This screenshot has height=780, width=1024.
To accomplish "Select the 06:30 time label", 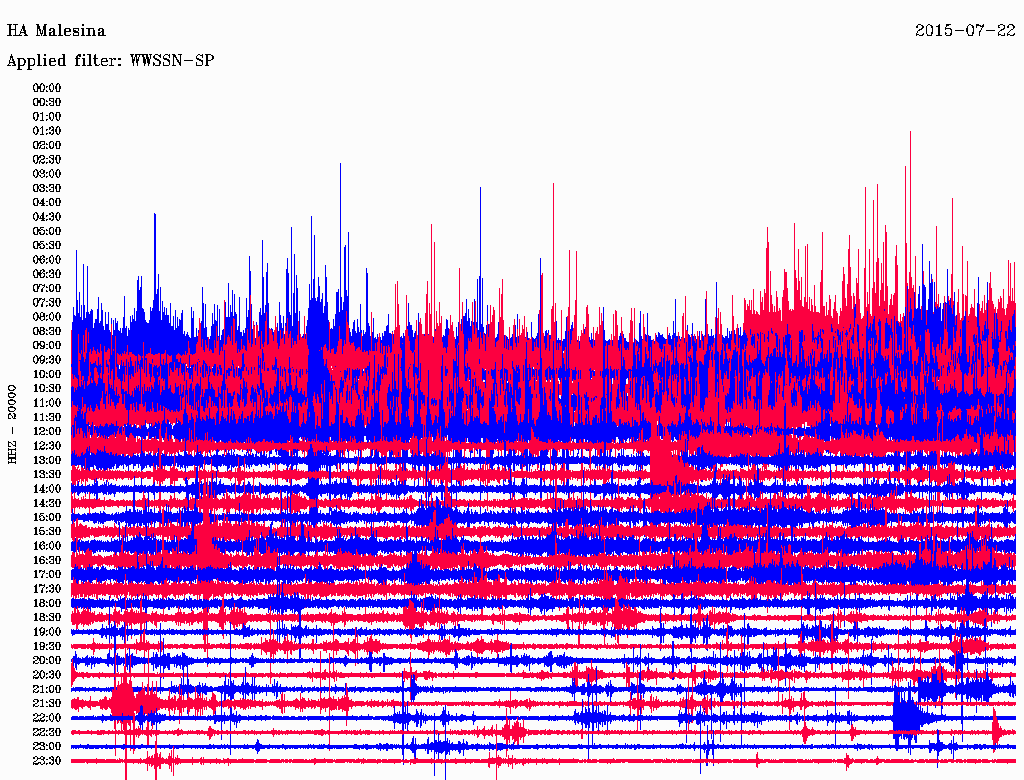I will pyautogui.click(x=47, y=274).
